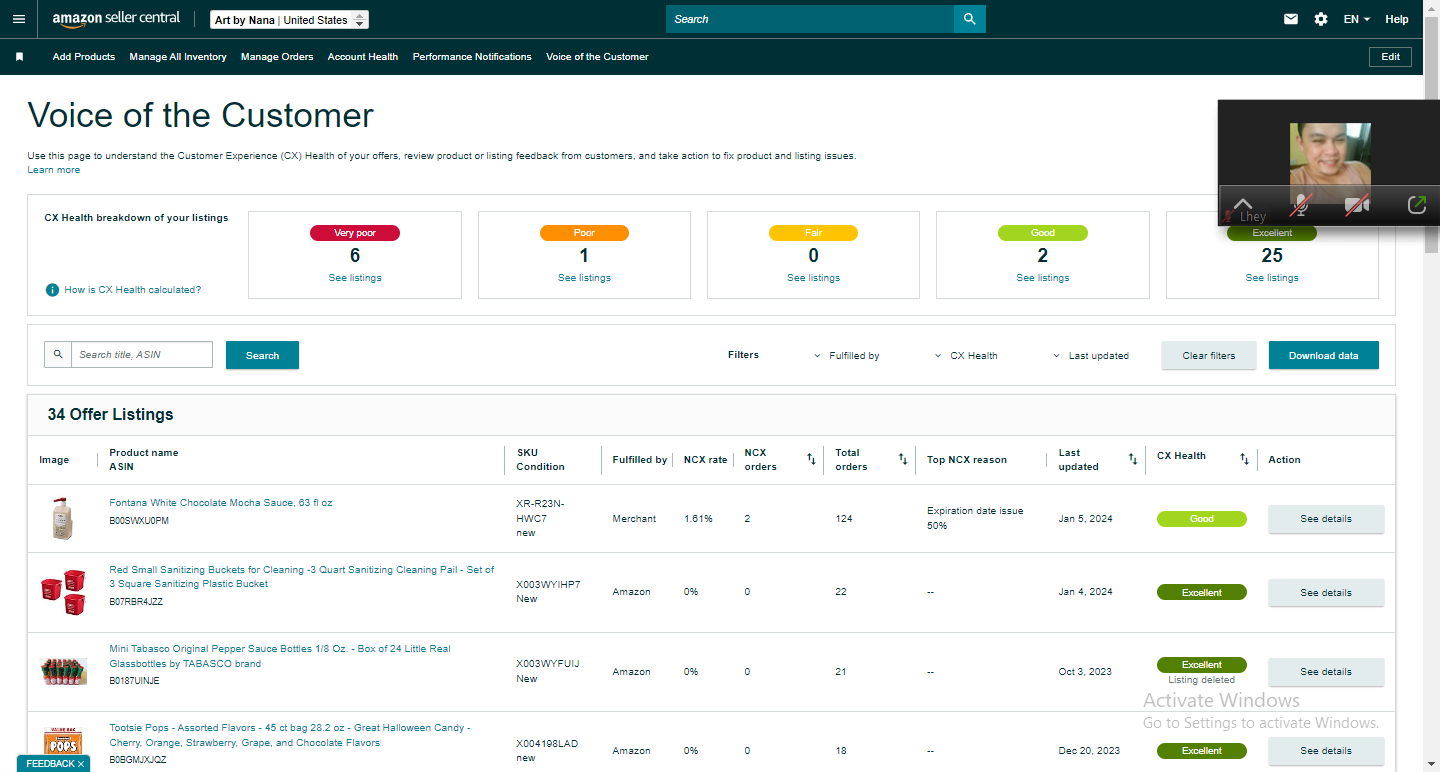Select Voice of the Customer nav item
The width and height of the screenshot is (1440, 772).
pyautogui.click(x=597, y=57)
